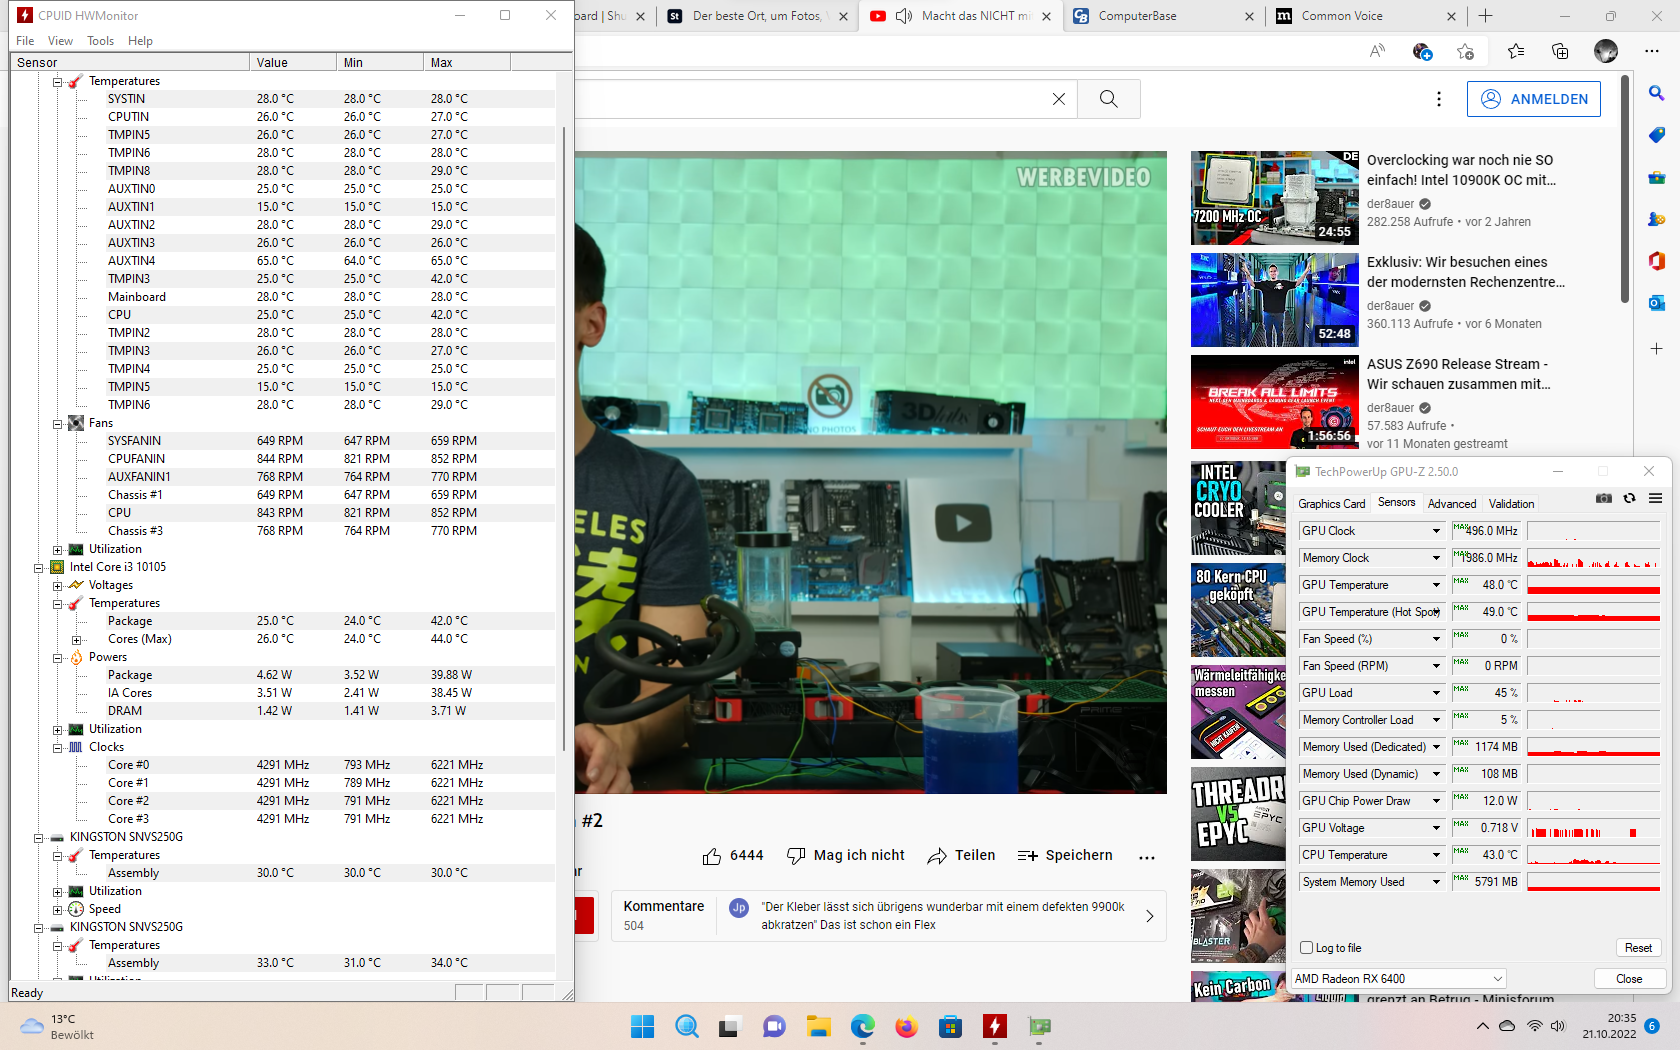Click the Fans icon in HWMonitor sensor tree
1680x1050 pixels.
pos(75,422)
